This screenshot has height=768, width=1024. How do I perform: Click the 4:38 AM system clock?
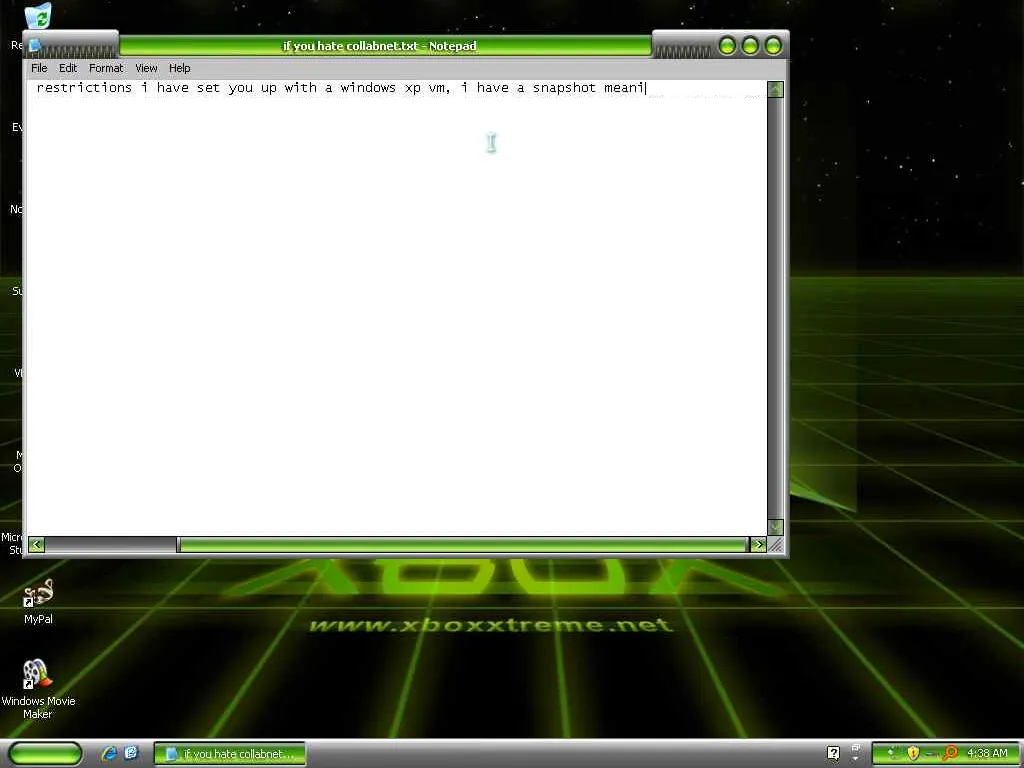987,753
